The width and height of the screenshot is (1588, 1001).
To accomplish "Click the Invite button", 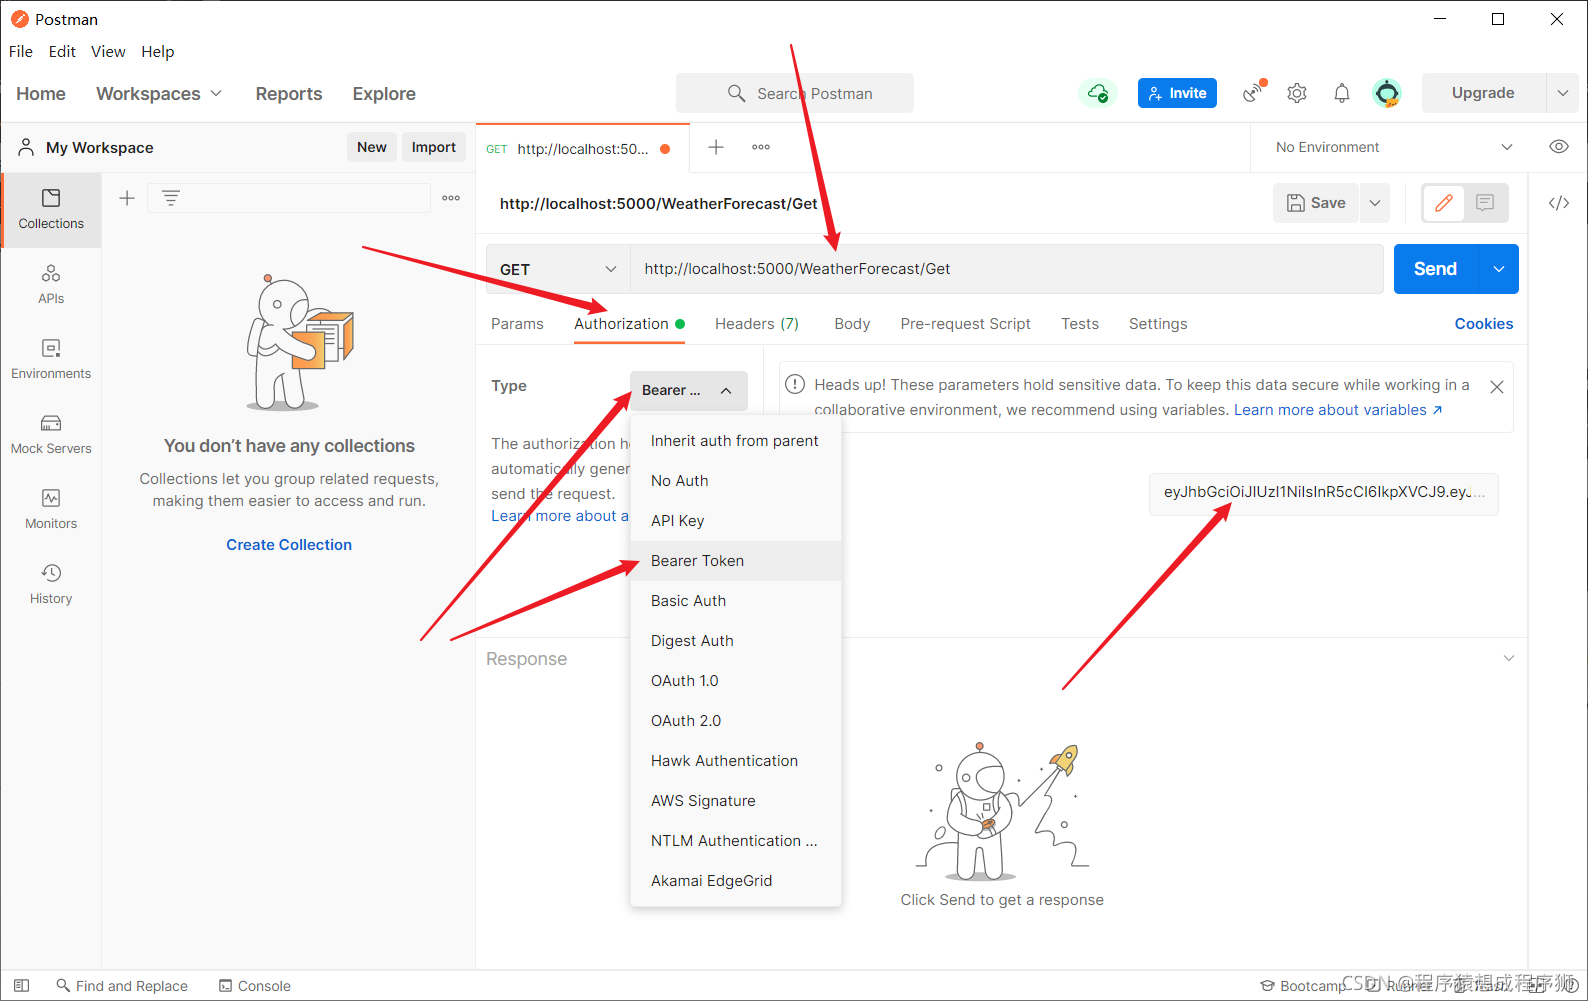I will pos(1177,93).
